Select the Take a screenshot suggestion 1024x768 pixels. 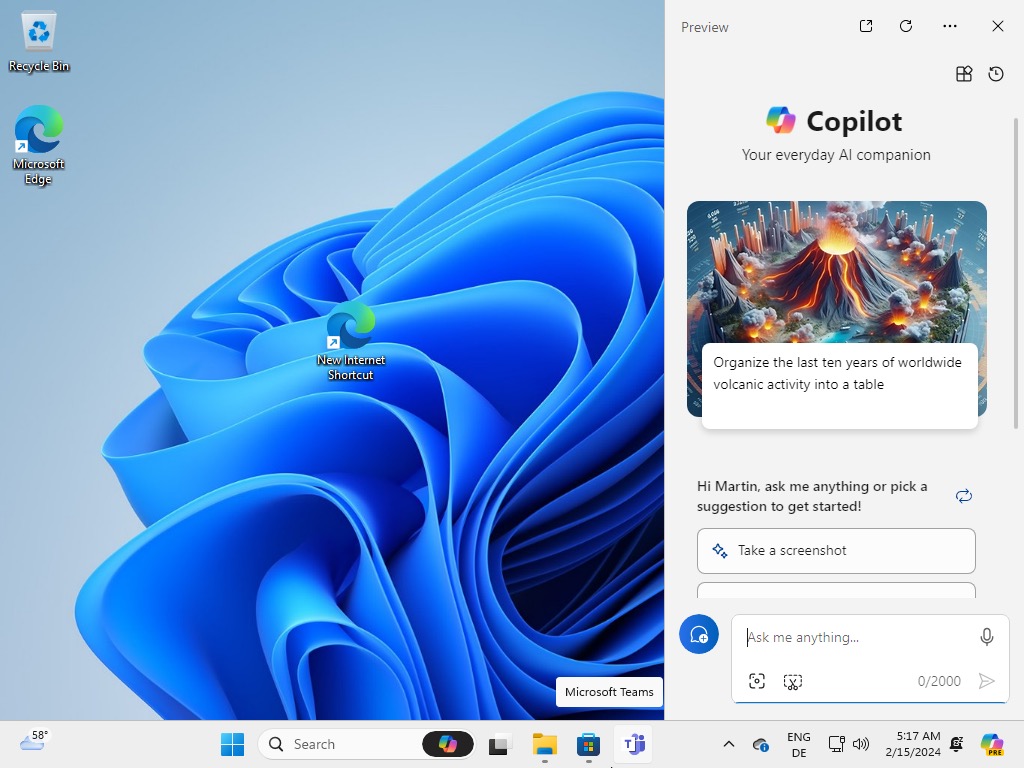pyautogui.click(x=836, y=551)
